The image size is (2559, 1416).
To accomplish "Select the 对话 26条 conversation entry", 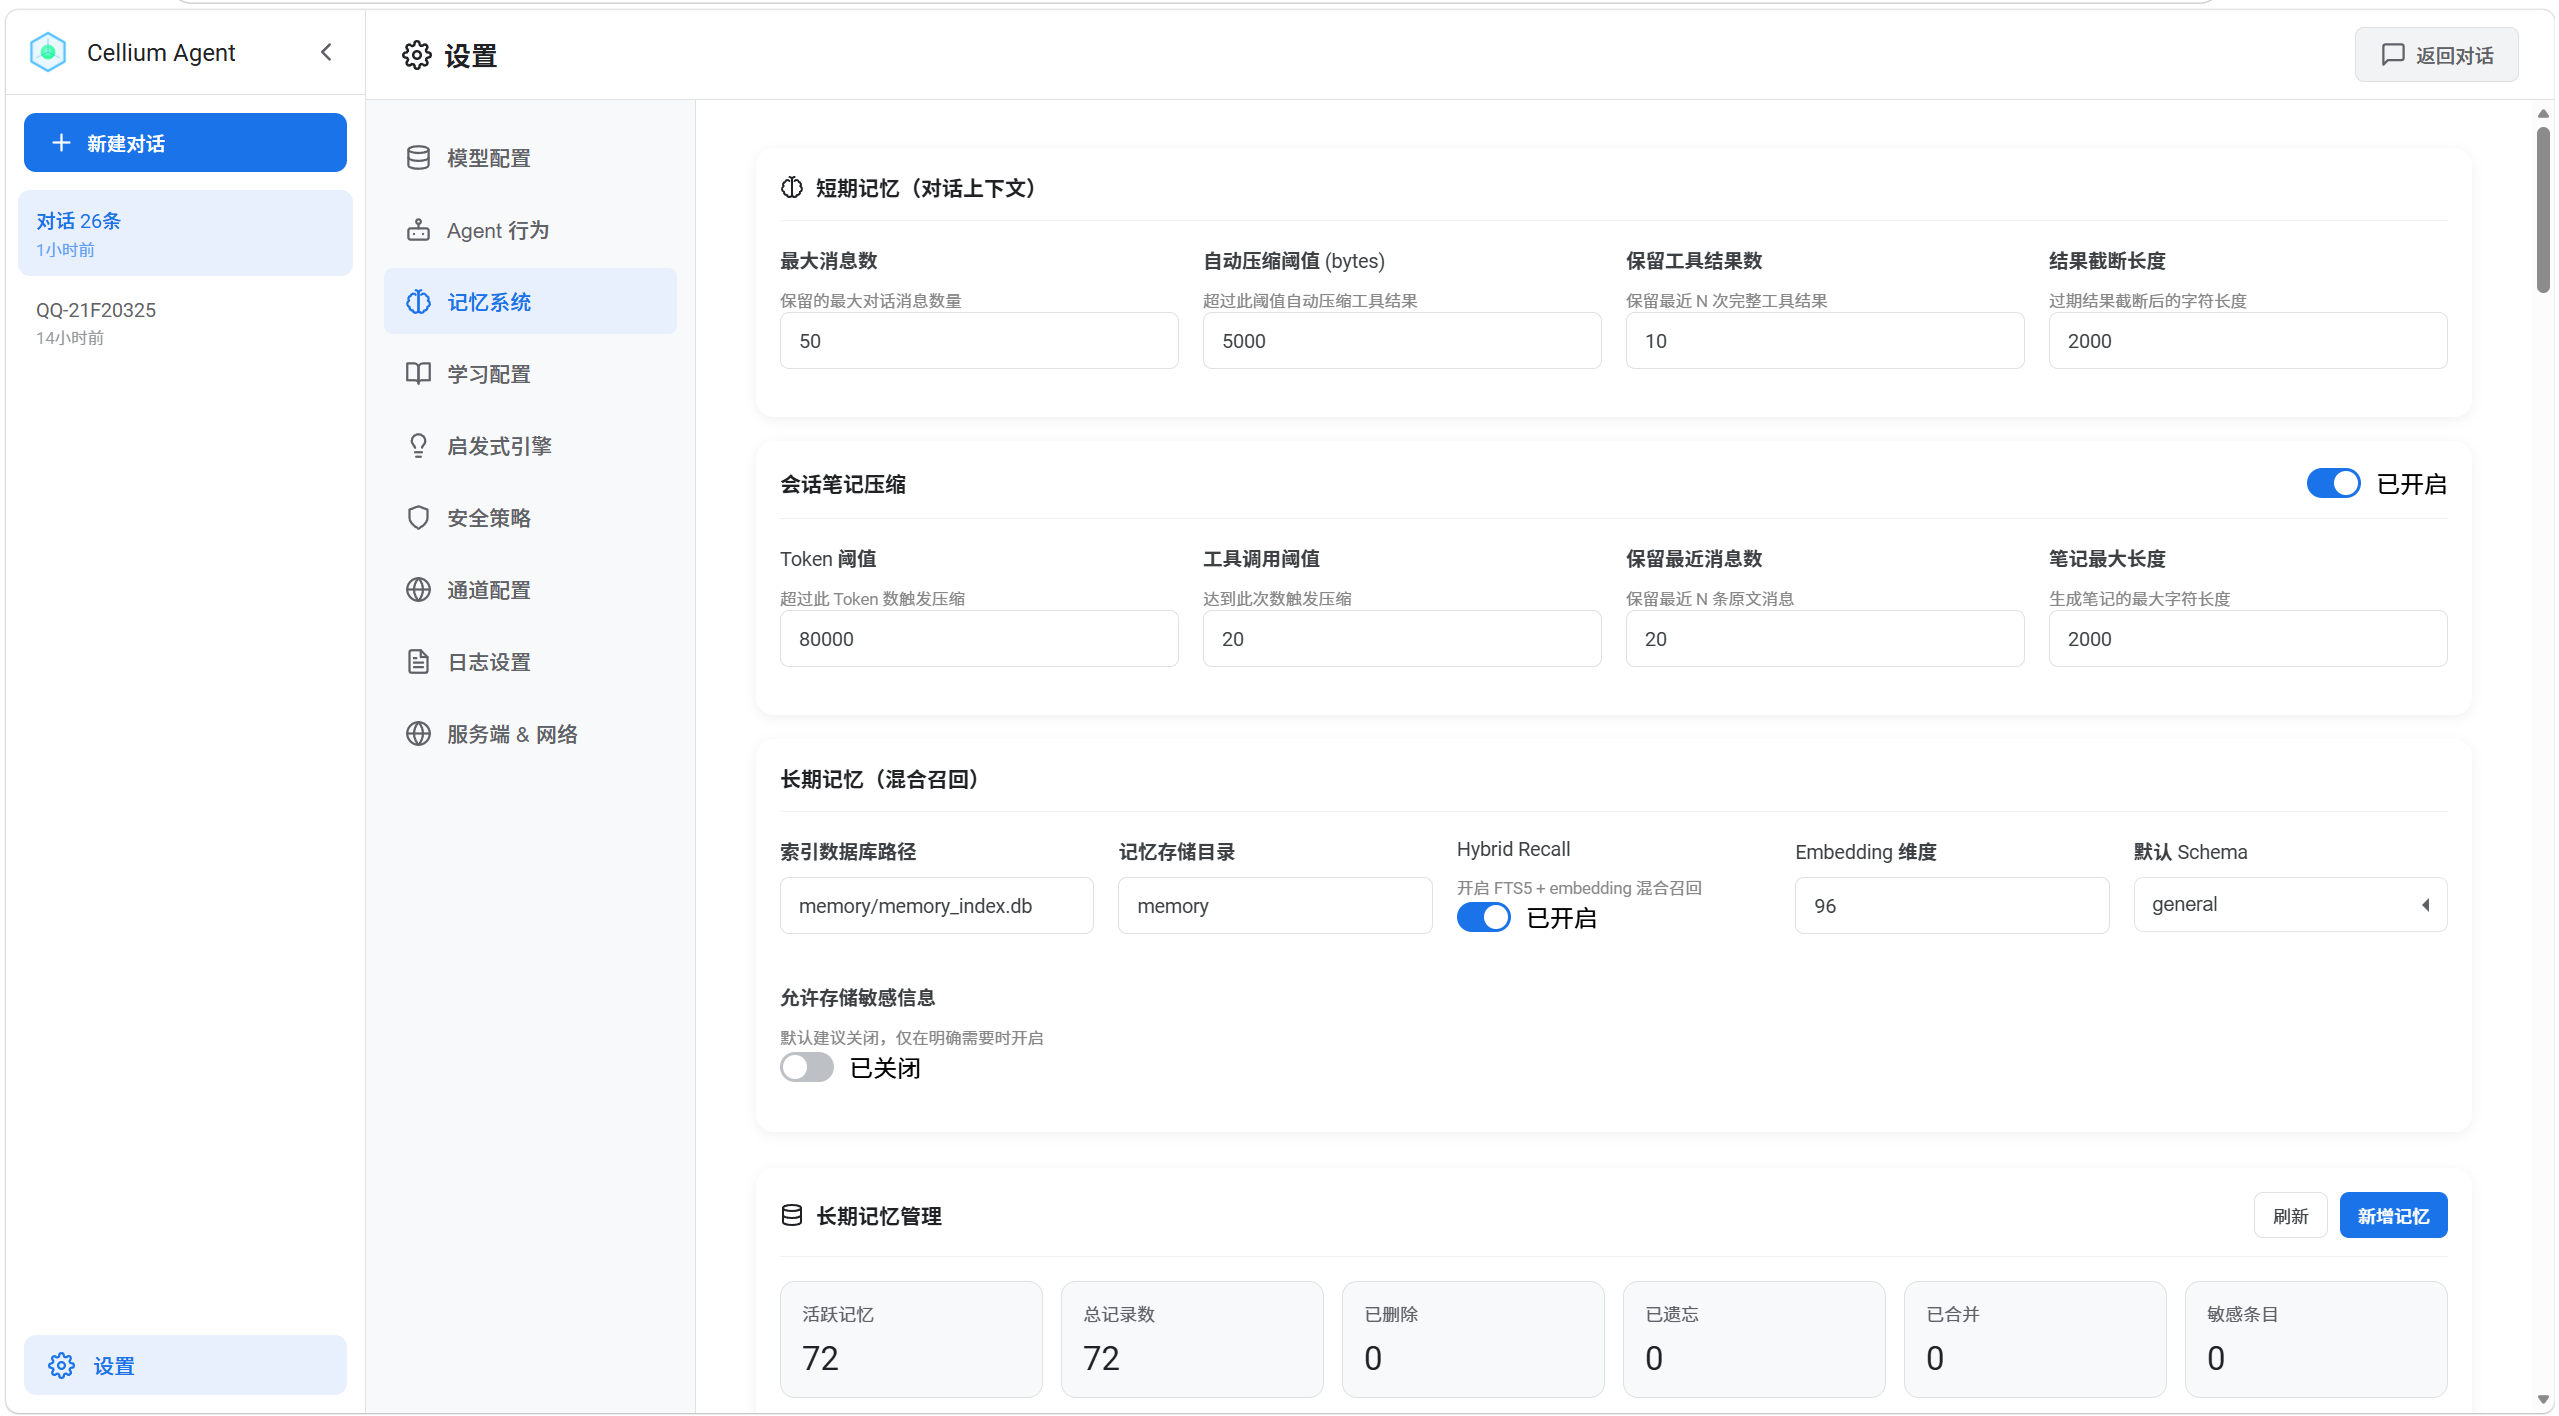I will [x=185, y=233].
